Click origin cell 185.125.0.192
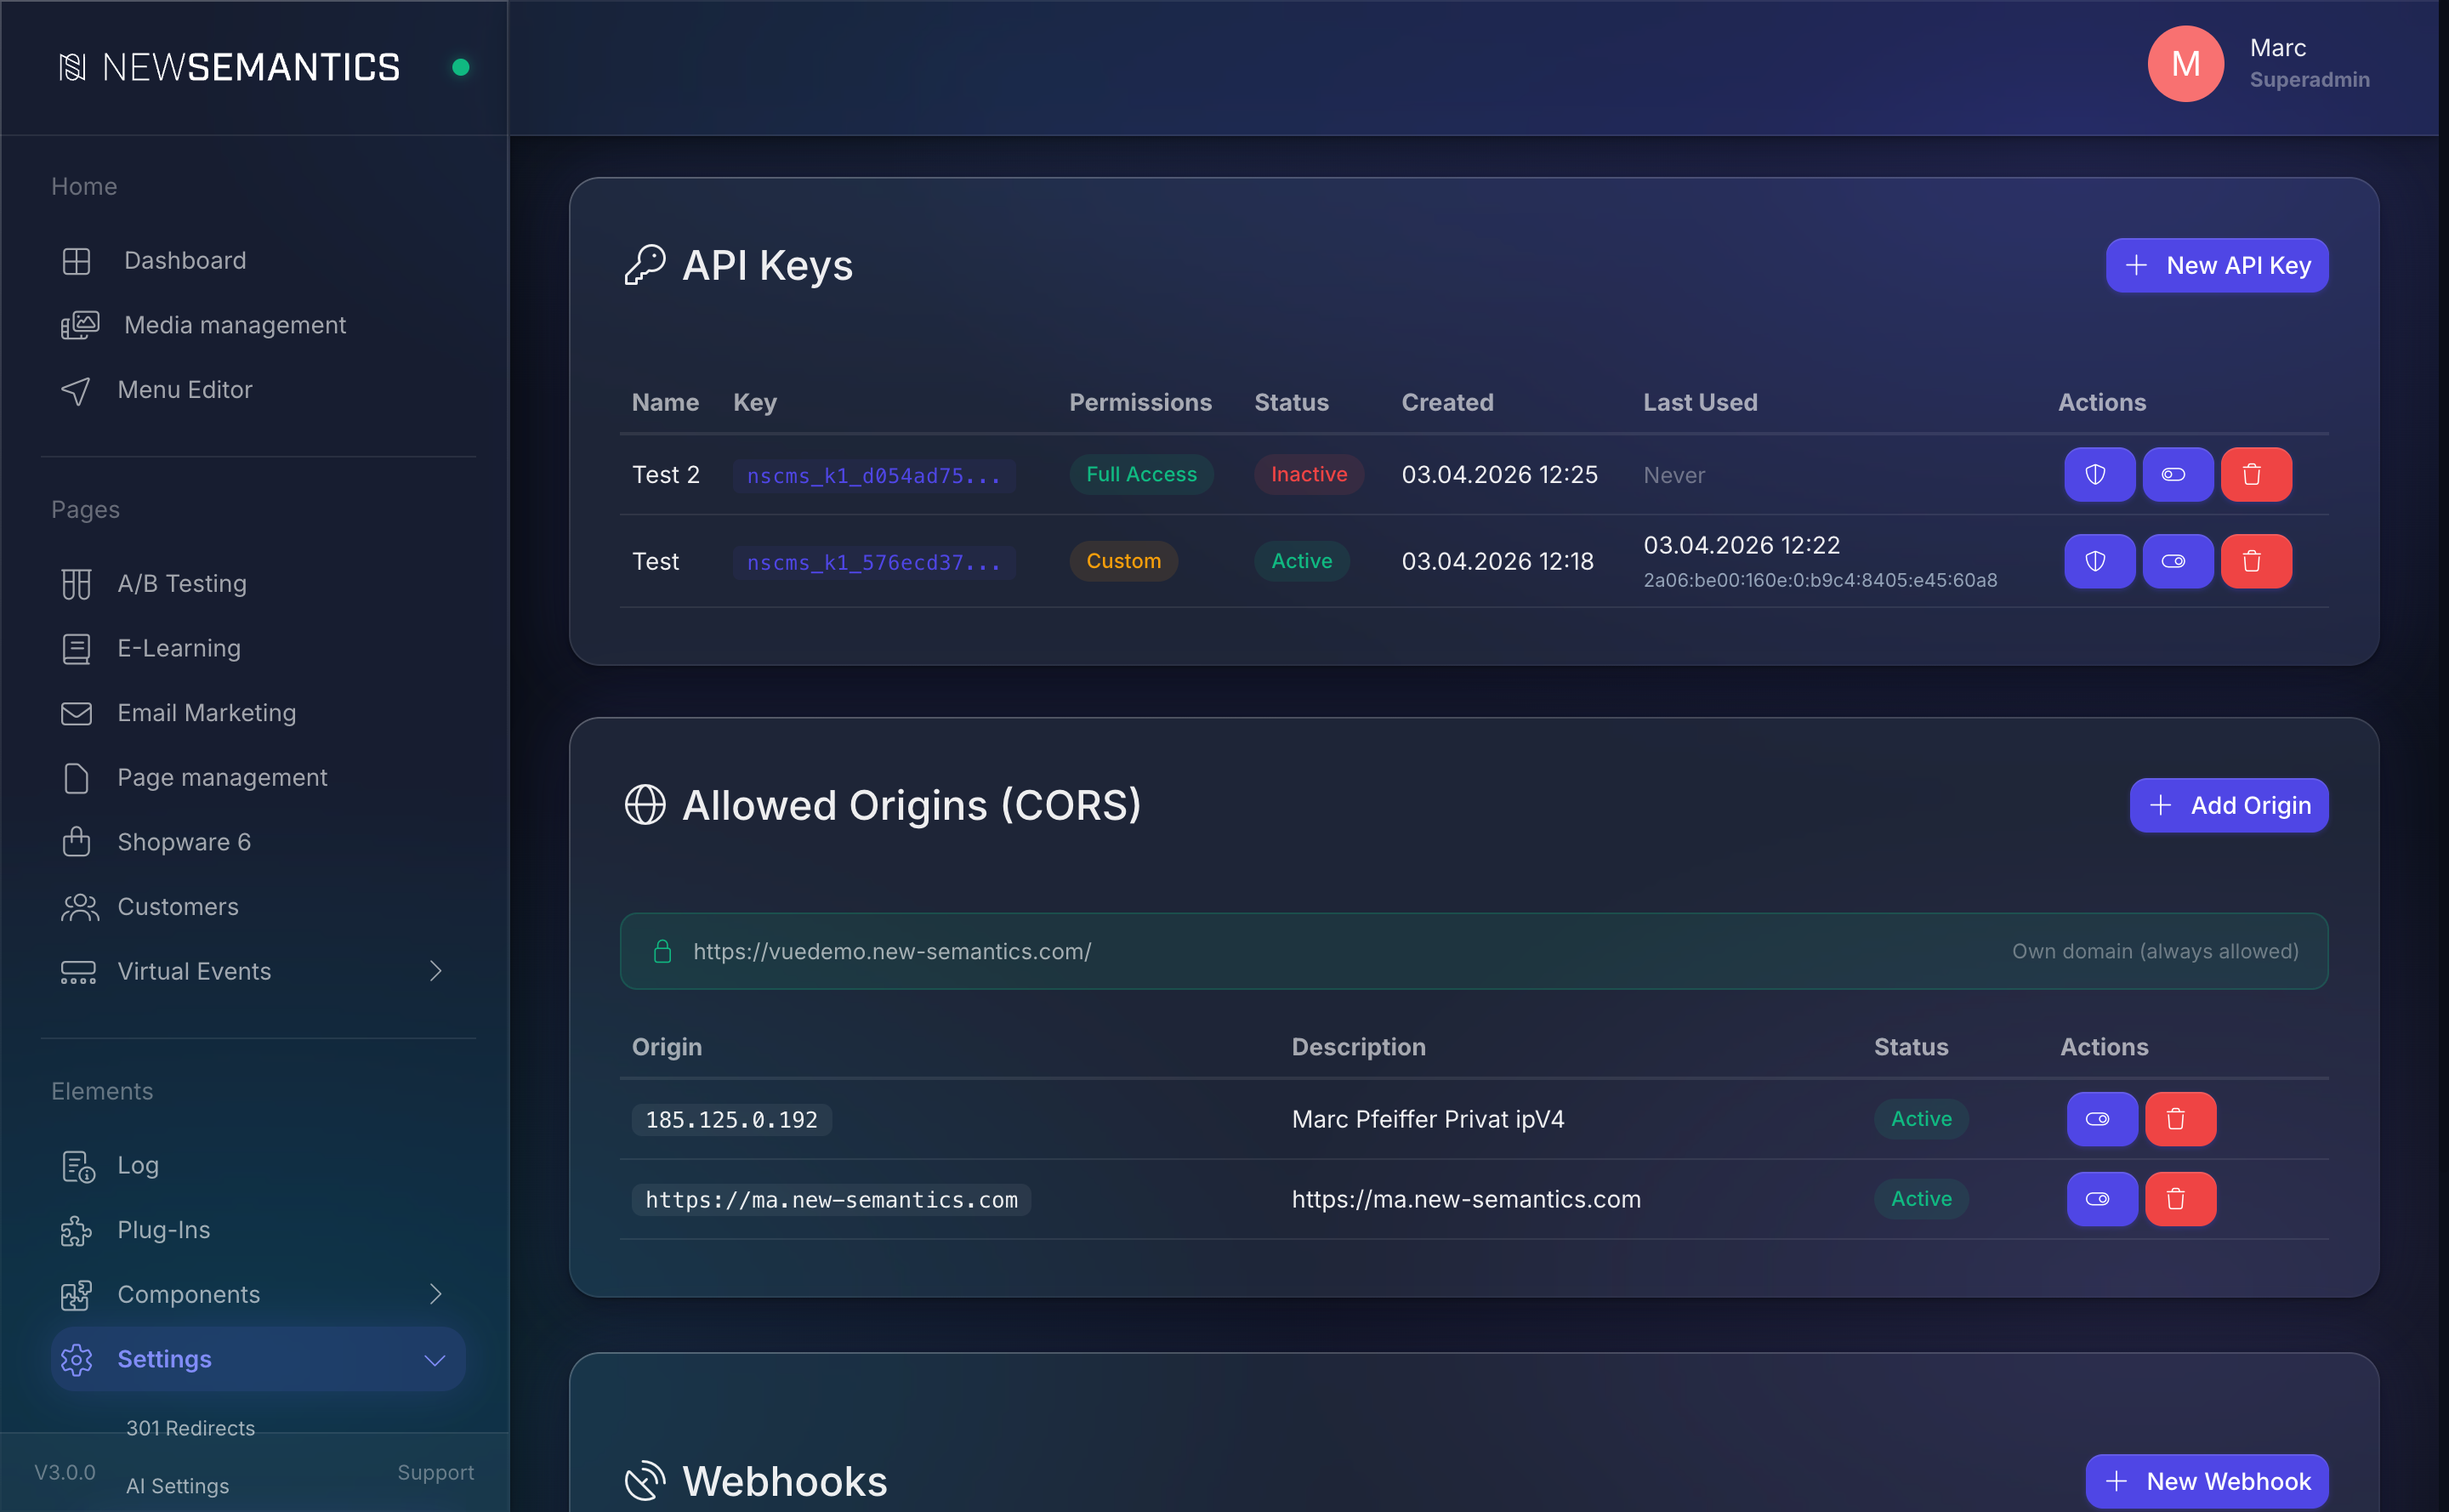2449x1512 pixels. click(x=731, y=1120)
